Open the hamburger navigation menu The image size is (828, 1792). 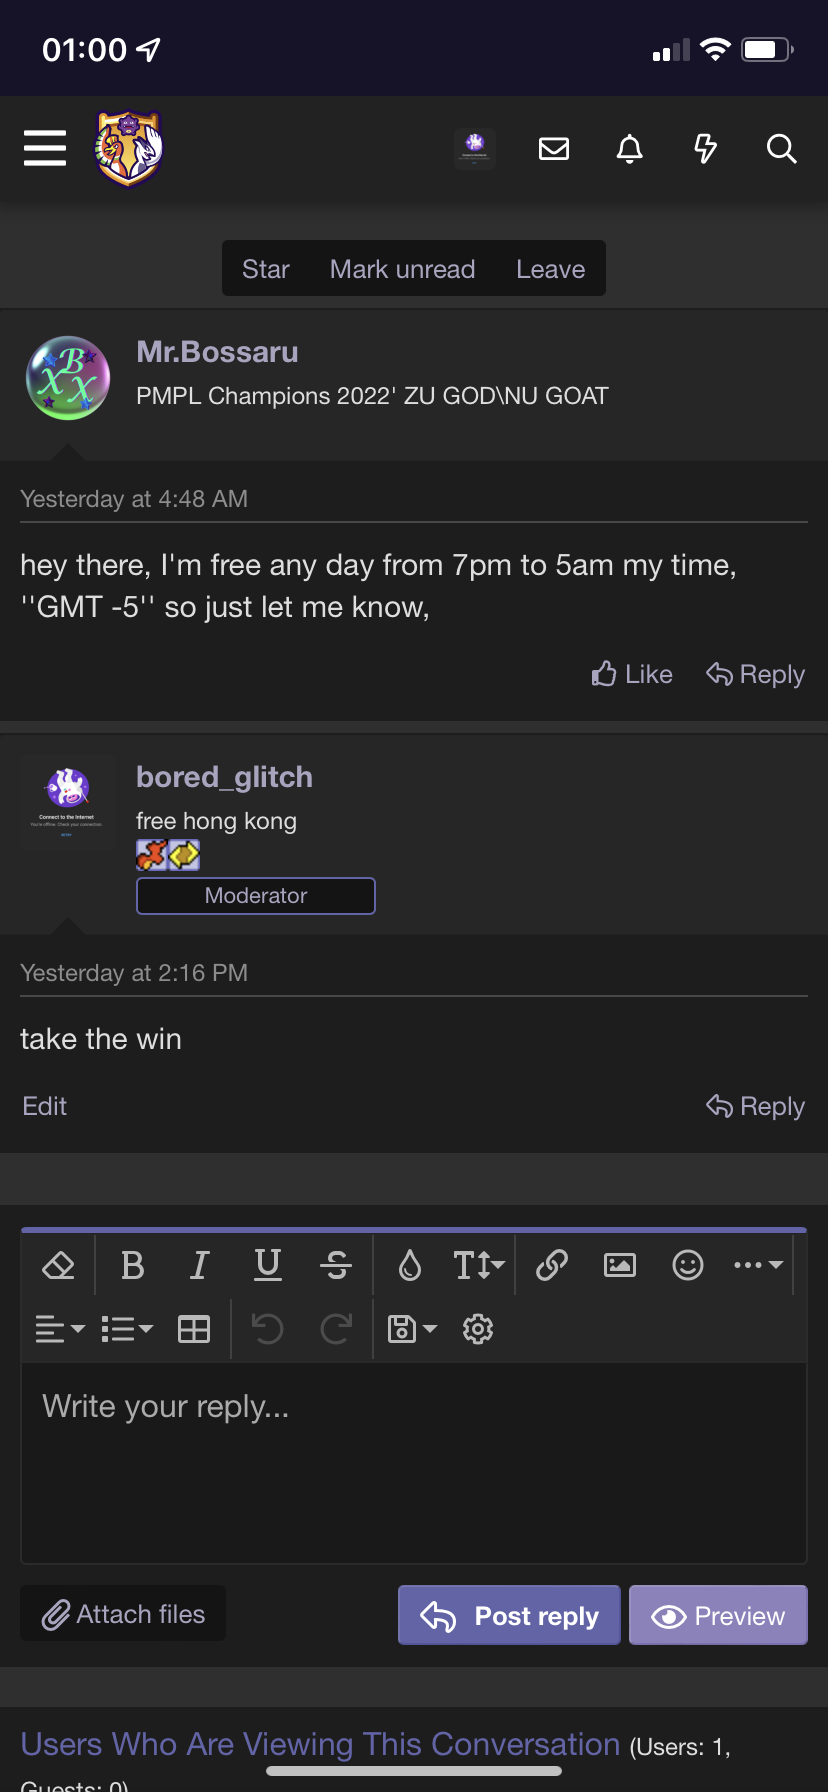coord(45,149)
